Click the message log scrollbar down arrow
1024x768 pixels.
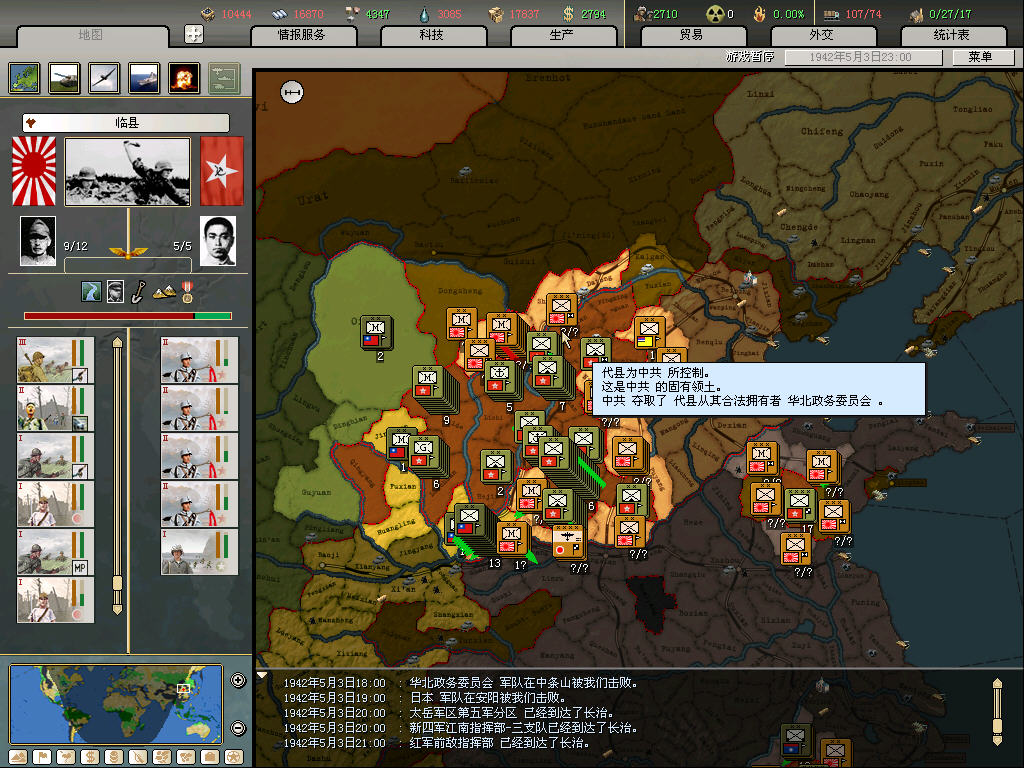click(997, 741)
